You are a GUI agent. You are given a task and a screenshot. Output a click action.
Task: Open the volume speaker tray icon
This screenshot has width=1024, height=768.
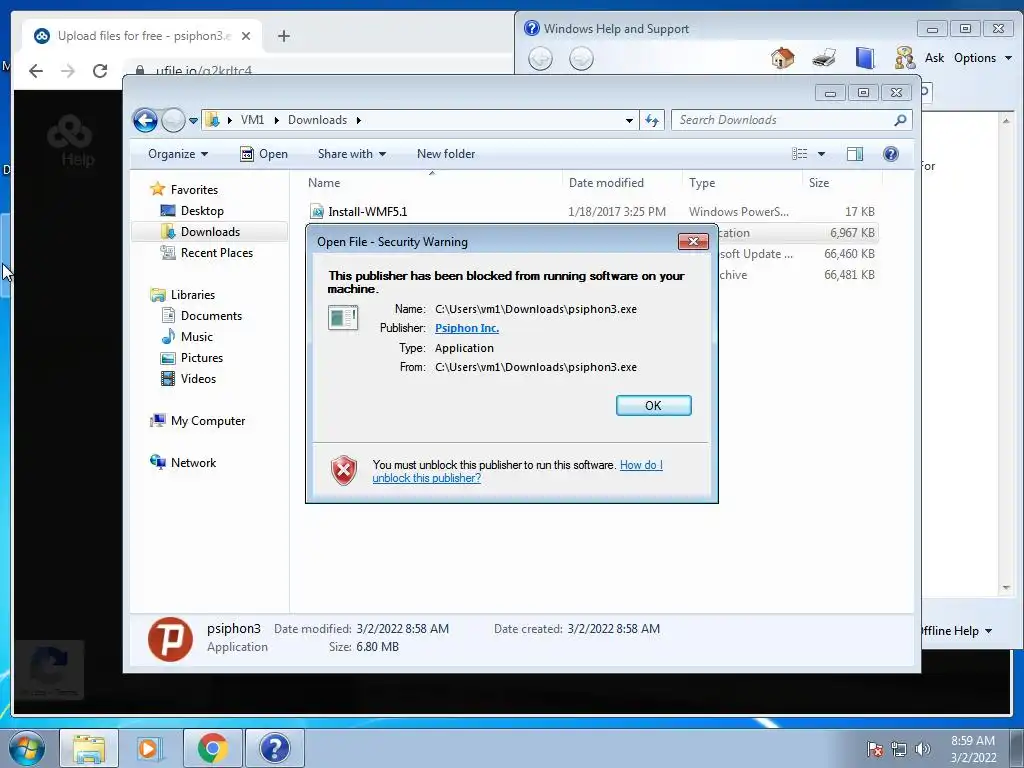922,748
